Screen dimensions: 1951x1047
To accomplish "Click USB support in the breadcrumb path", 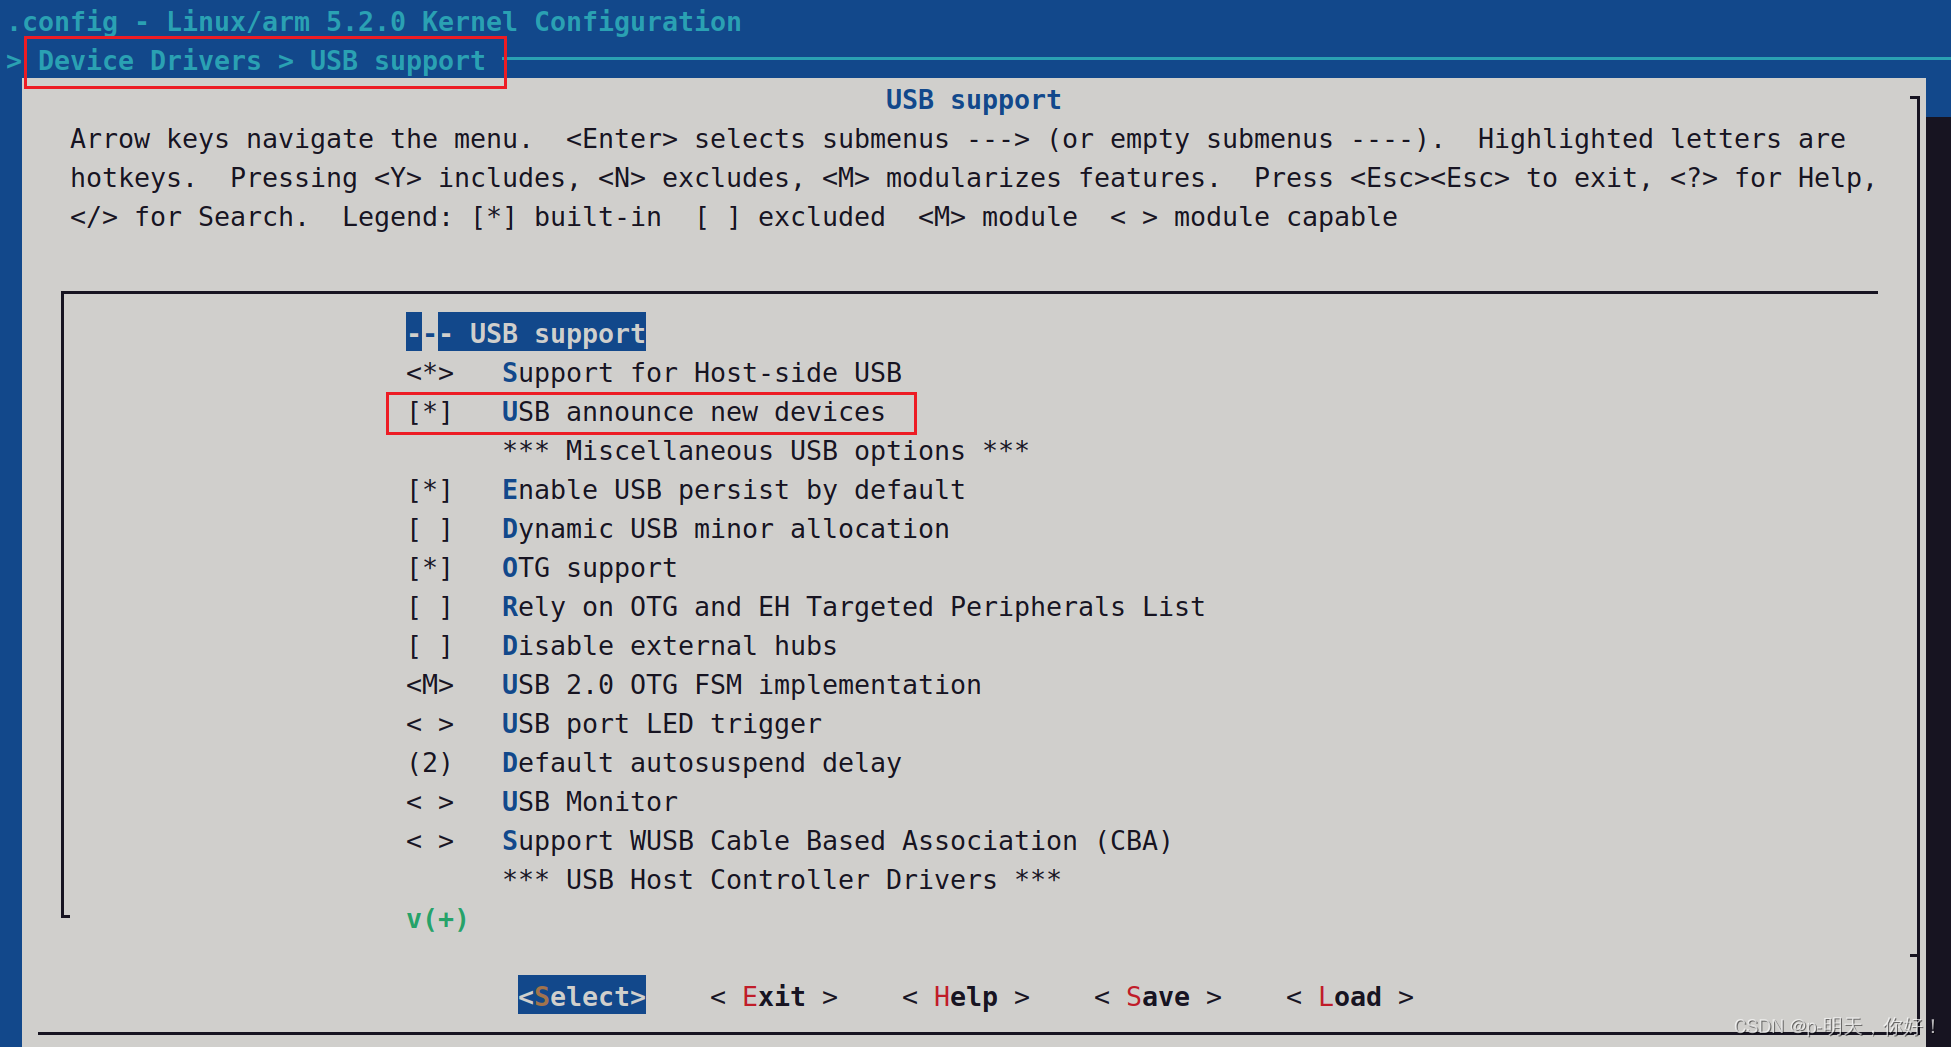I will click(398, 61).
